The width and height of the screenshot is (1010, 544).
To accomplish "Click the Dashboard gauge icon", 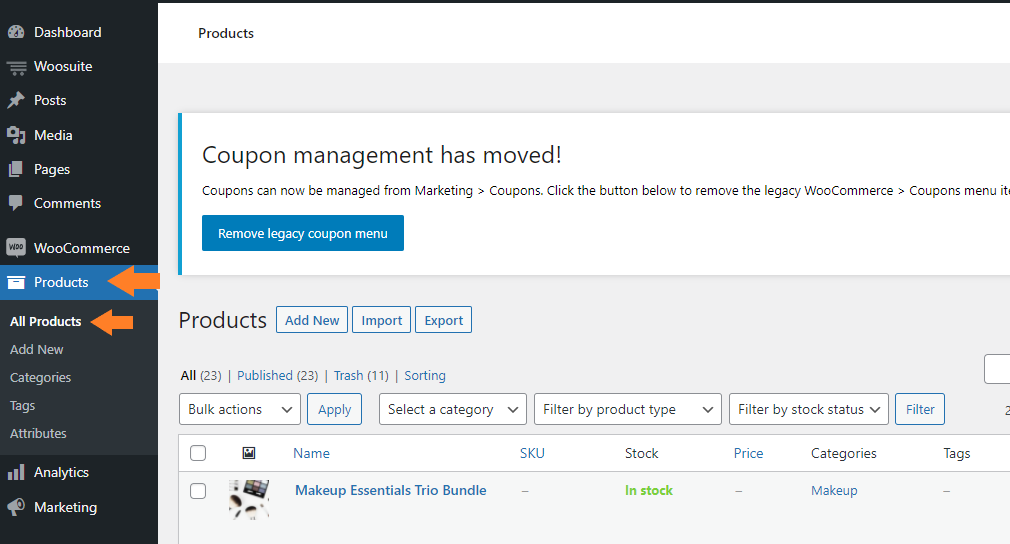I will tap(16, 32).
